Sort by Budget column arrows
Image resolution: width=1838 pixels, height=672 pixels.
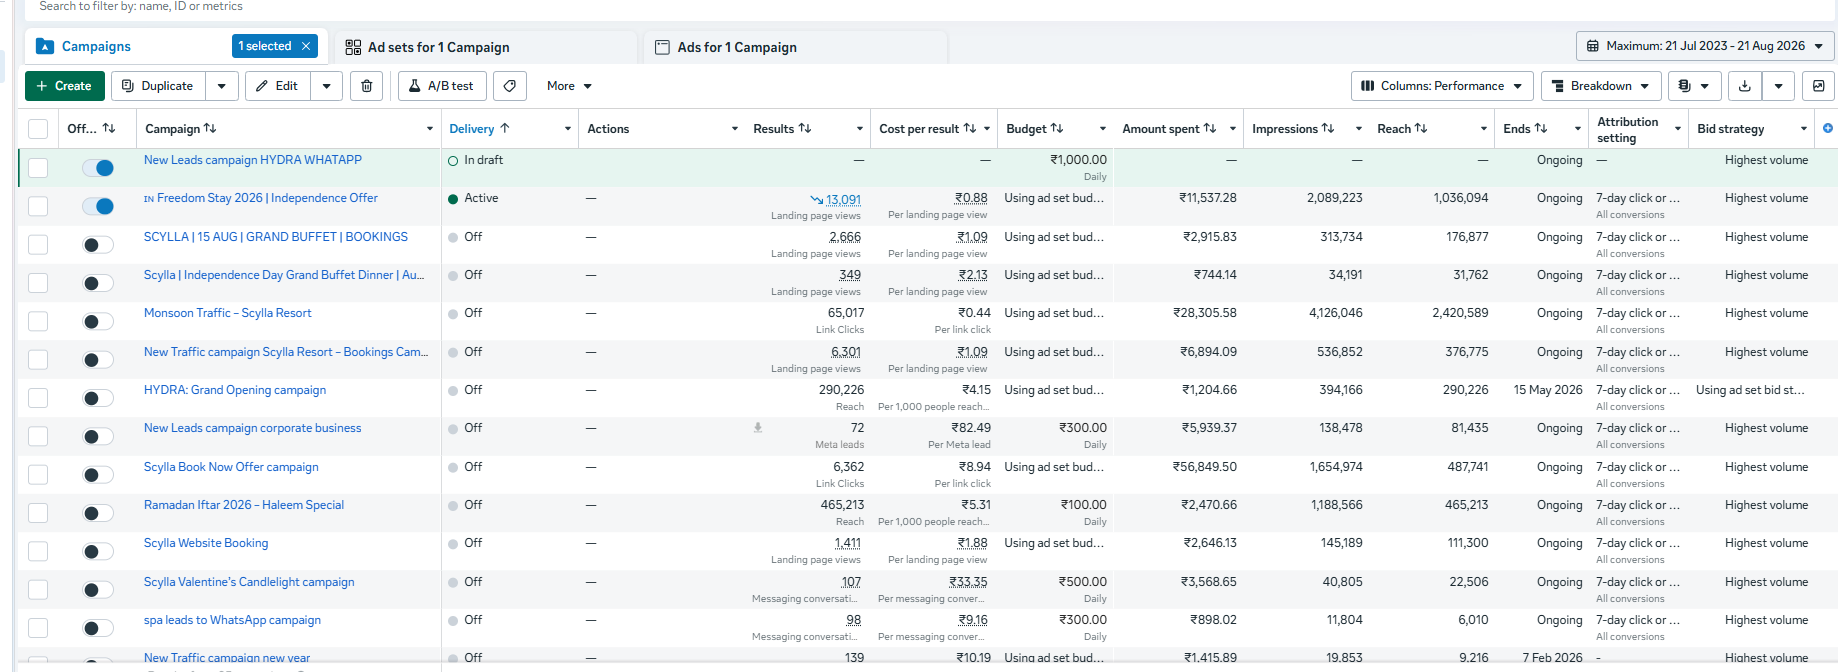tap(1057, 128)
